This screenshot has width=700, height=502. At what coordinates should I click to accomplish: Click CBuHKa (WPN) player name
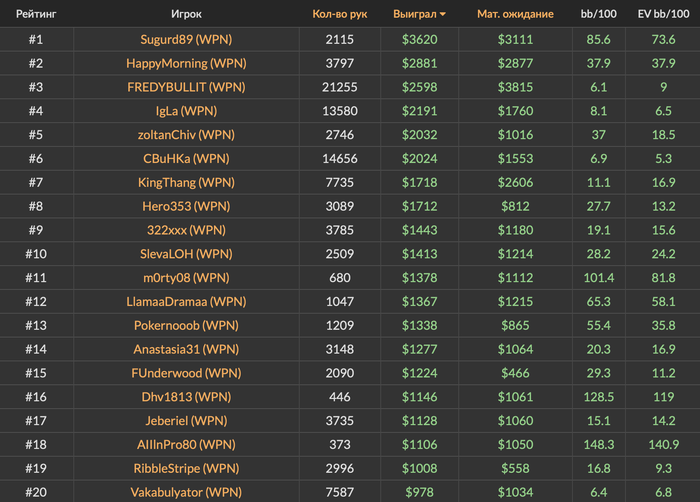click(186, 159)
